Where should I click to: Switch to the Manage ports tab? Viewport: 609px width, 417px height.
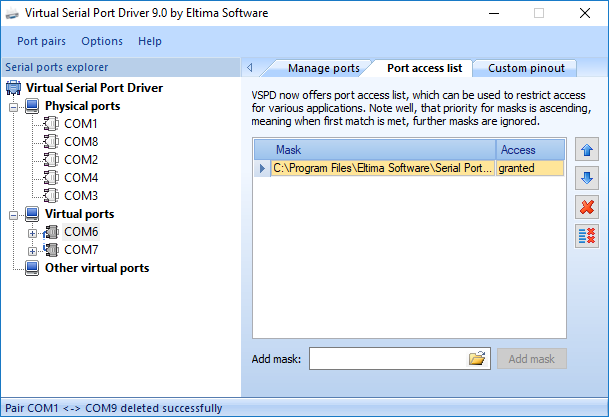click(323, 68)
